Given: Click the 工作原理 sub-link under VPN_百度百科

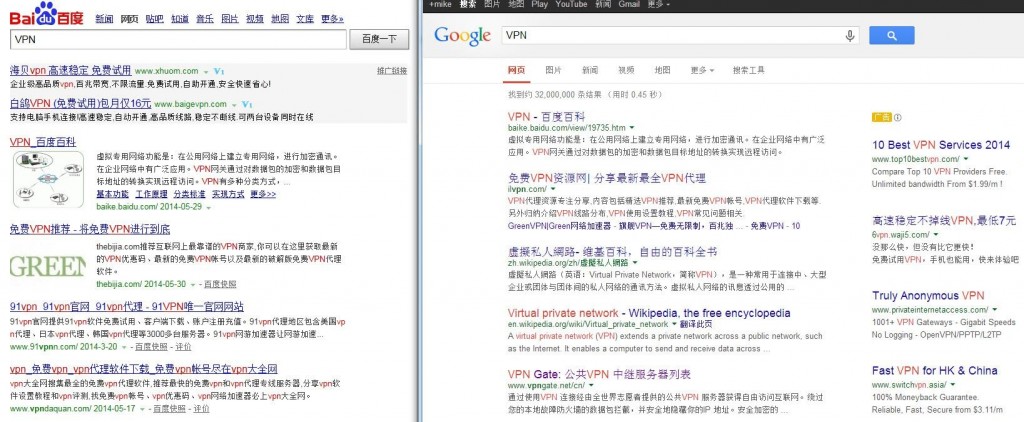Looking at the screenshot, I should [152, 195].
